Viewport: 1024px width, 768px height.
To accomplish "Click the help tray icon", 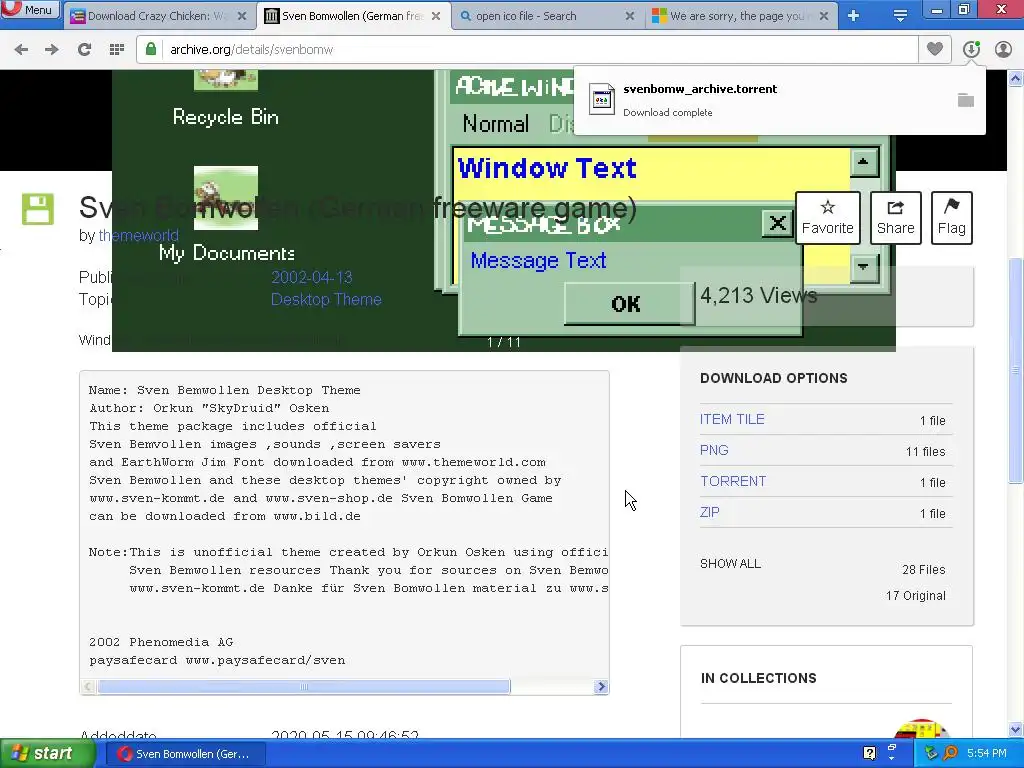I will (x=869, y=754).
